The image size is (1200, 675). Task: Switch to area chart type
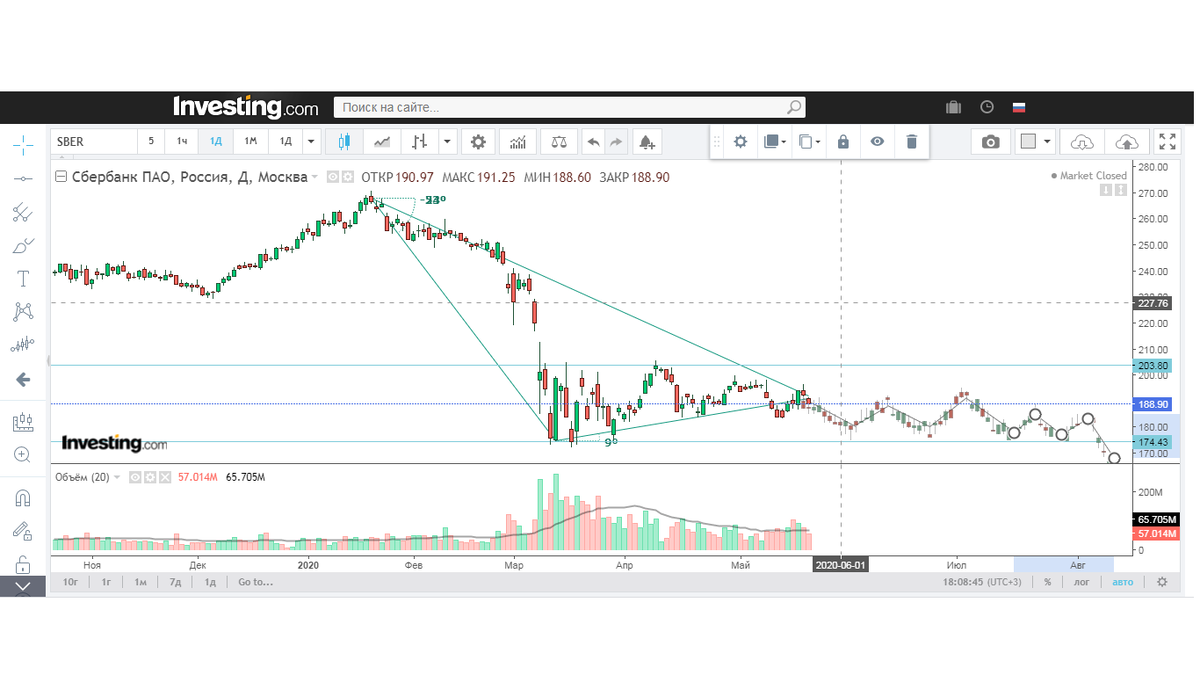click(x=382, y=142)
